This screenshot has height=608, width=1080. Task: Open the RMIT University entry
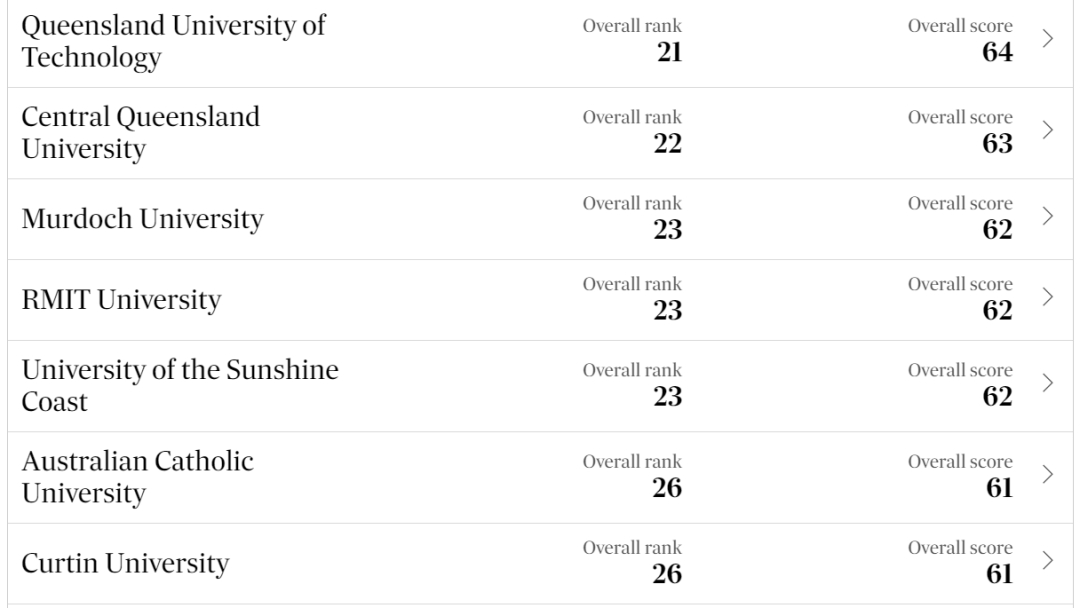(122, 299)
